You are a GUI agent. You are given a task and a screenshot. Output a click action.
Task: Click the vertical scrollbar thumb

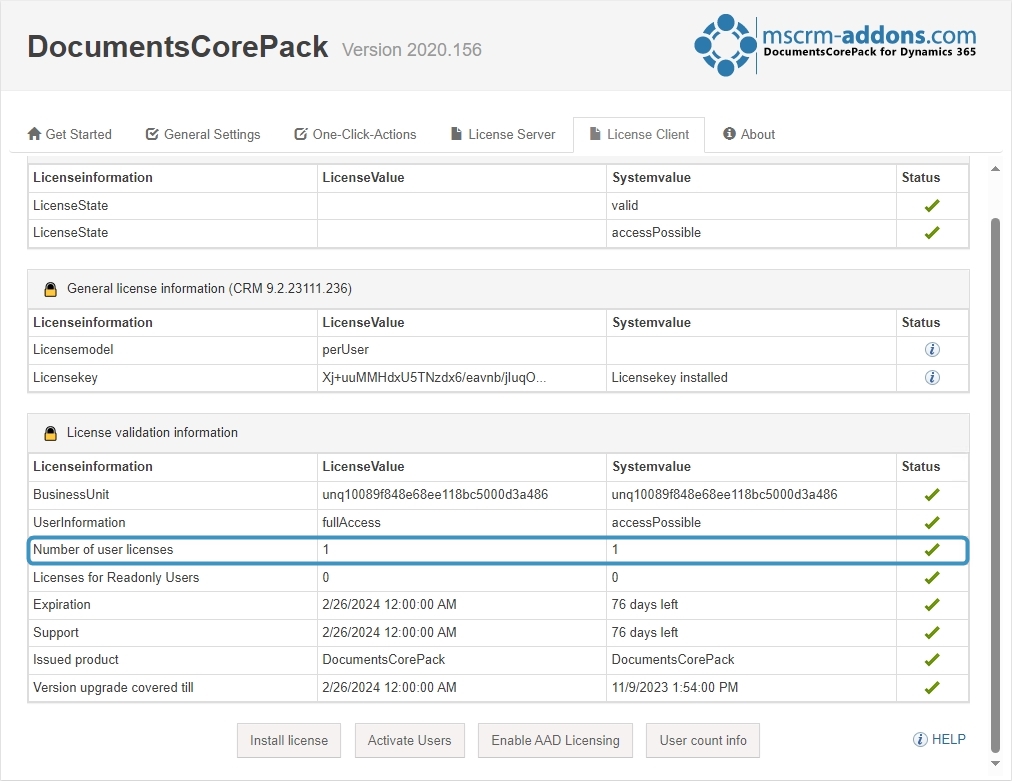tap(995, 485)
